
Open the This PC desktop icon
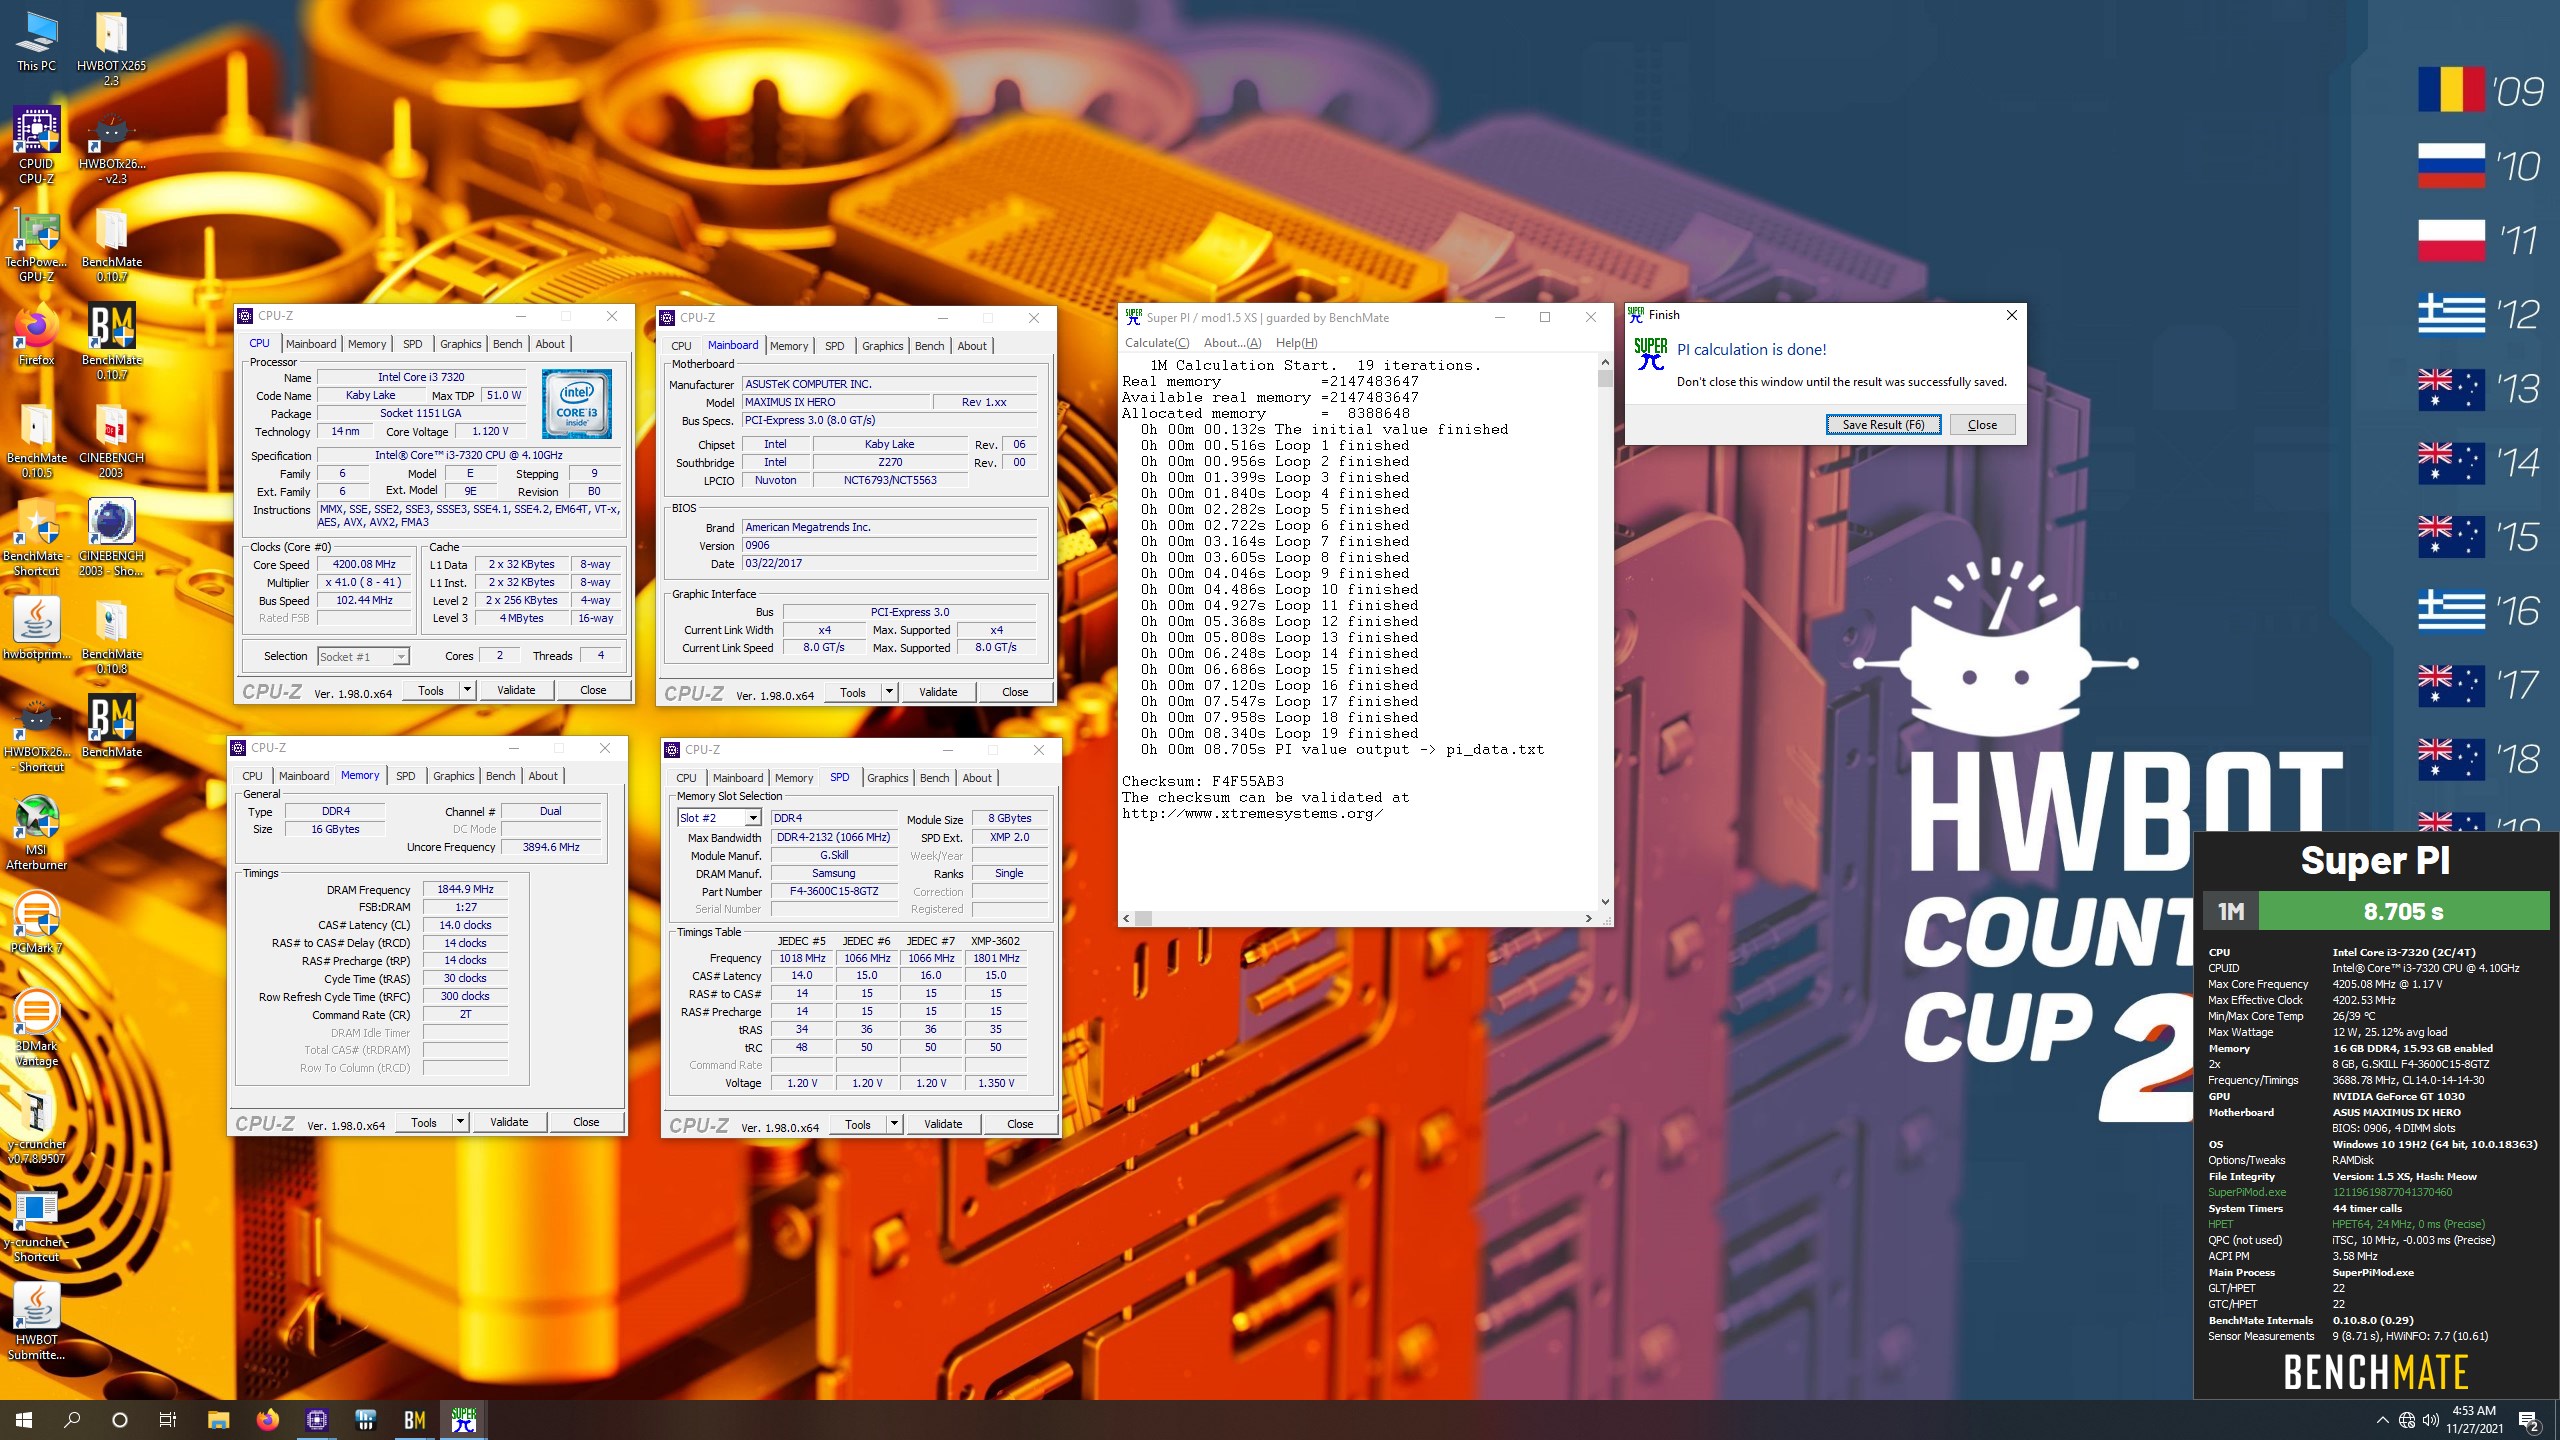(37, 40)
